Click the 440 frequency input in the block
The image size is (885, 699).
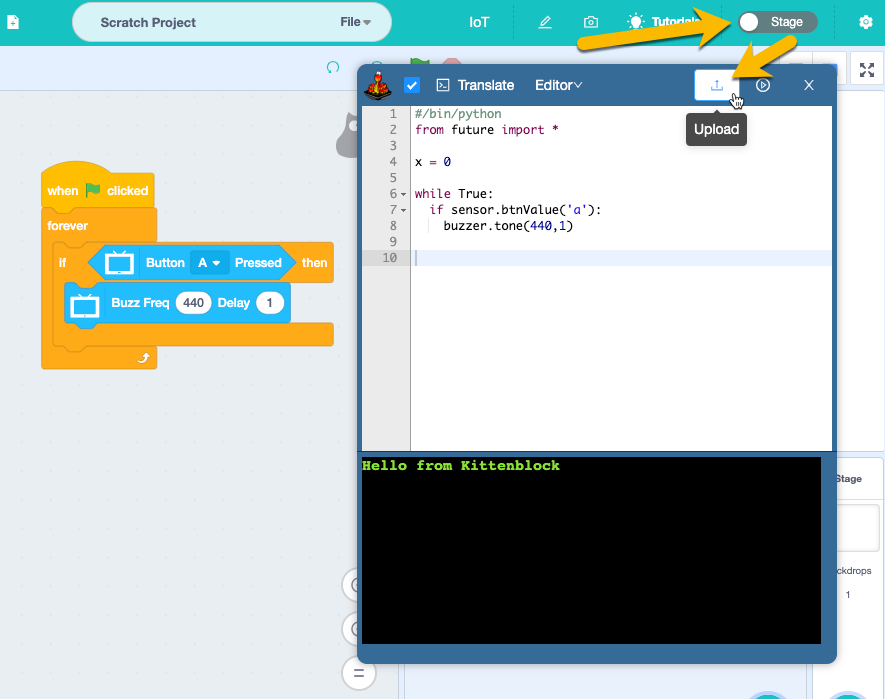pos(193,302)
